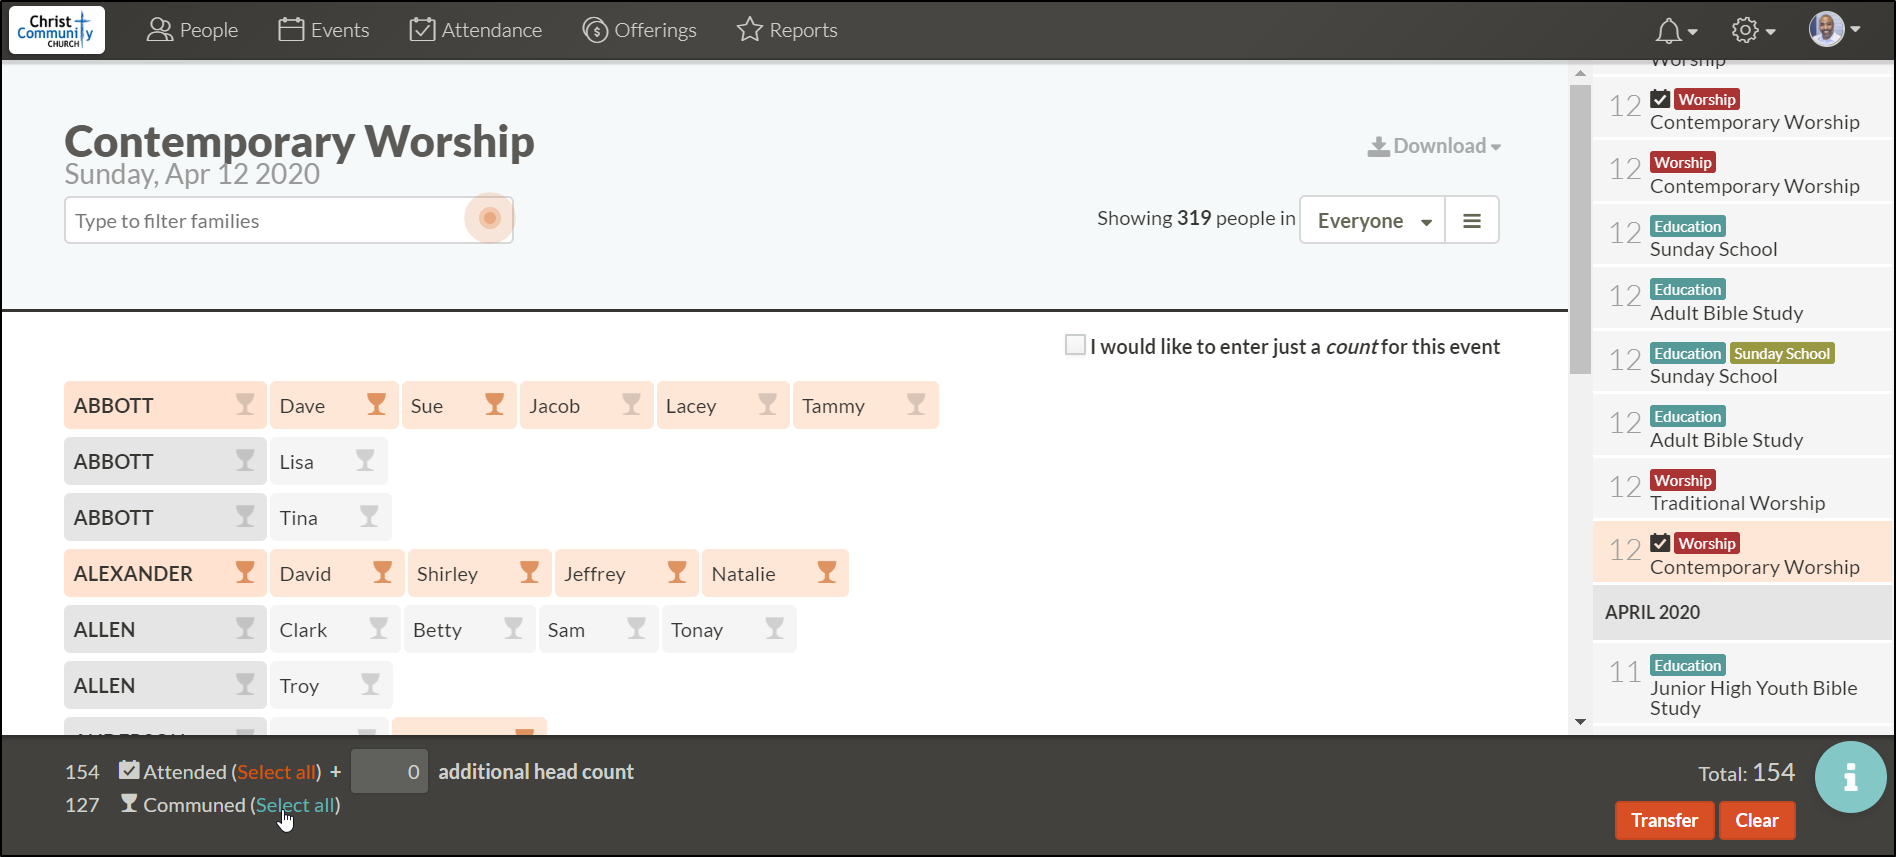Open the user profile avatar menu
The height and width of the screenshot is (857, 1896).
coord(1833,30)
